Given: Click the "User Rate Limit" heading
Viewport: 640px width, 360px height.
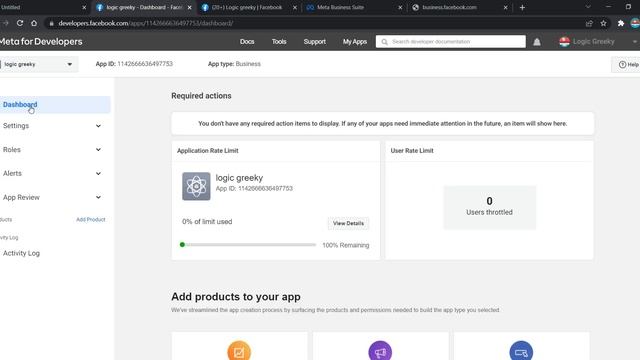Looking at the screenshot, I should [412, 151].
